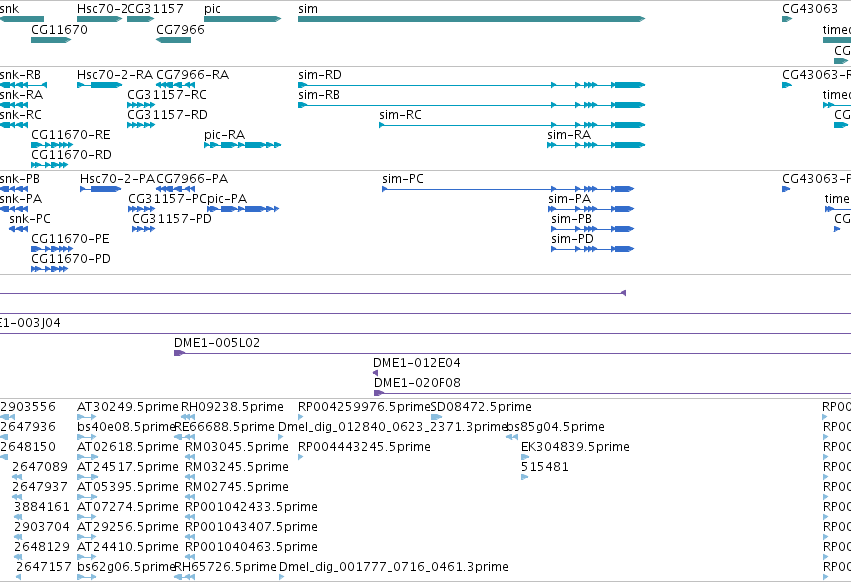This screenshot has height=582, width=851.
Task: Click the AT30249.5prime EST label
Action: coord(128,407)
